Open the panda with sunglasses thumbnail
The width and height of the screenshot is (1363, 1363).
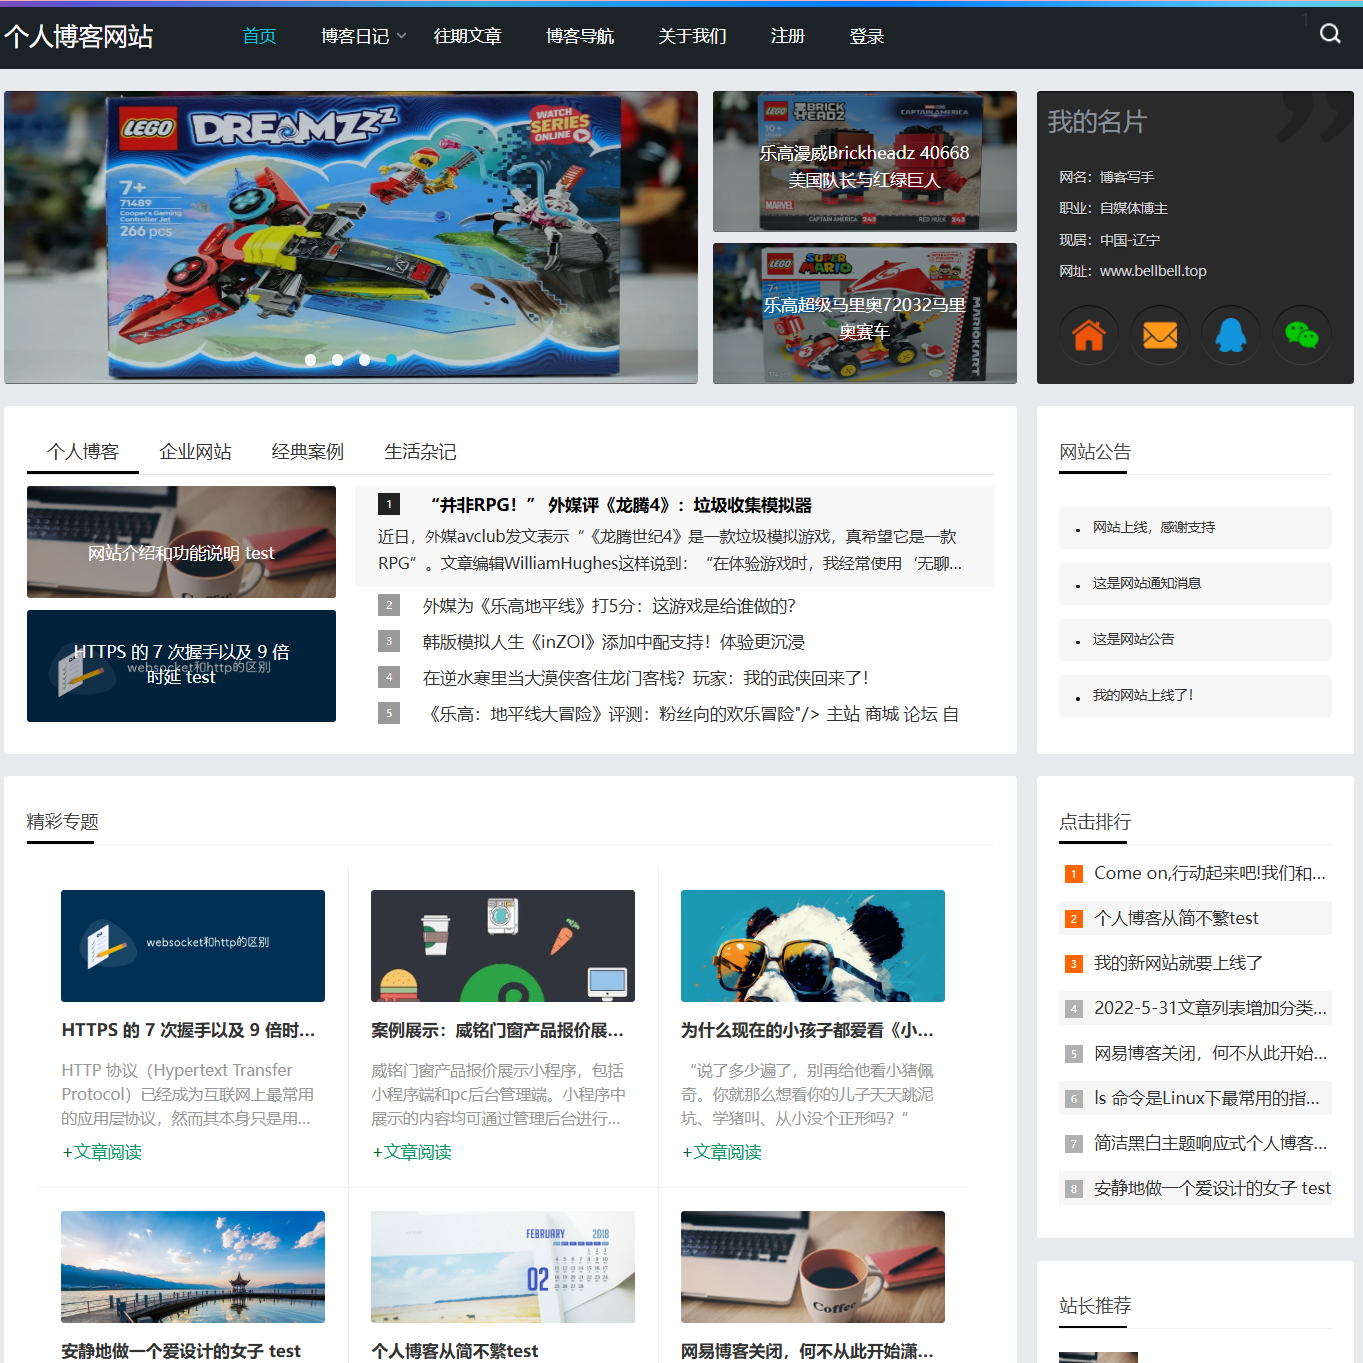813,946
